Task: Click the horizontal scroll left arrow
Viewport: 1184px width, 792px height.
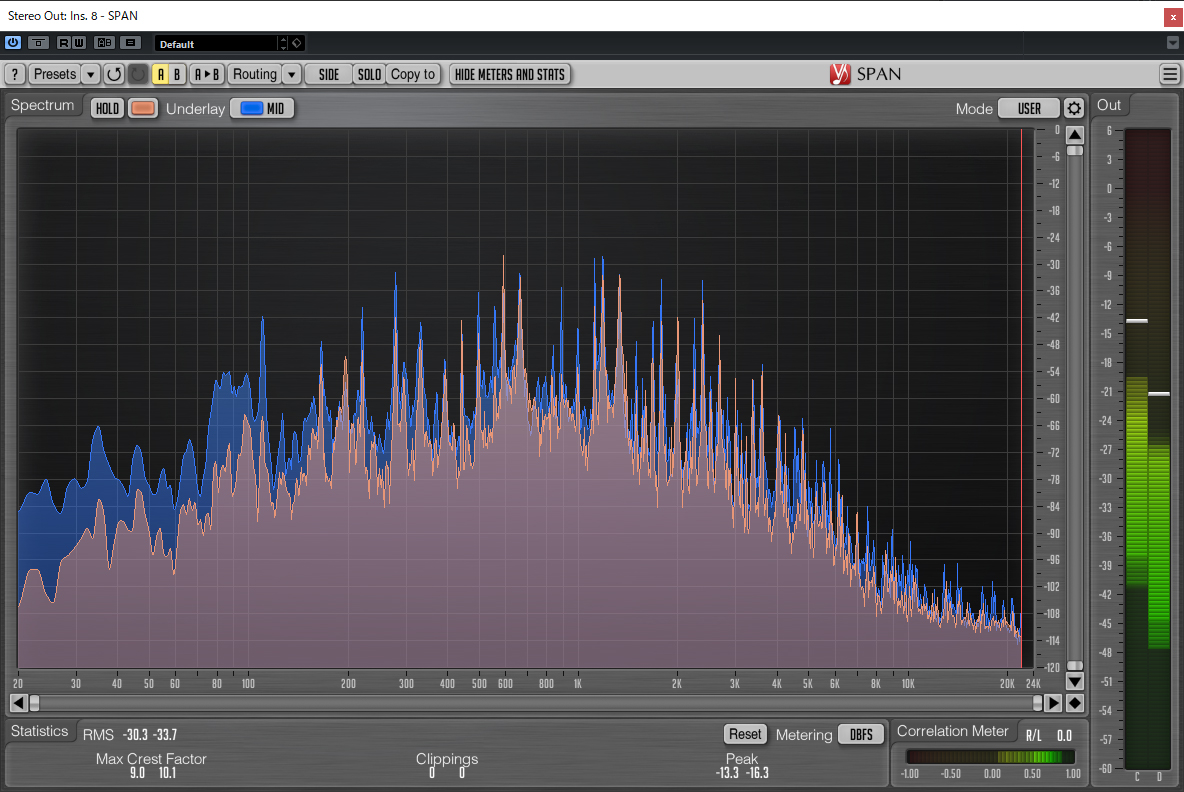Action: 19,703
